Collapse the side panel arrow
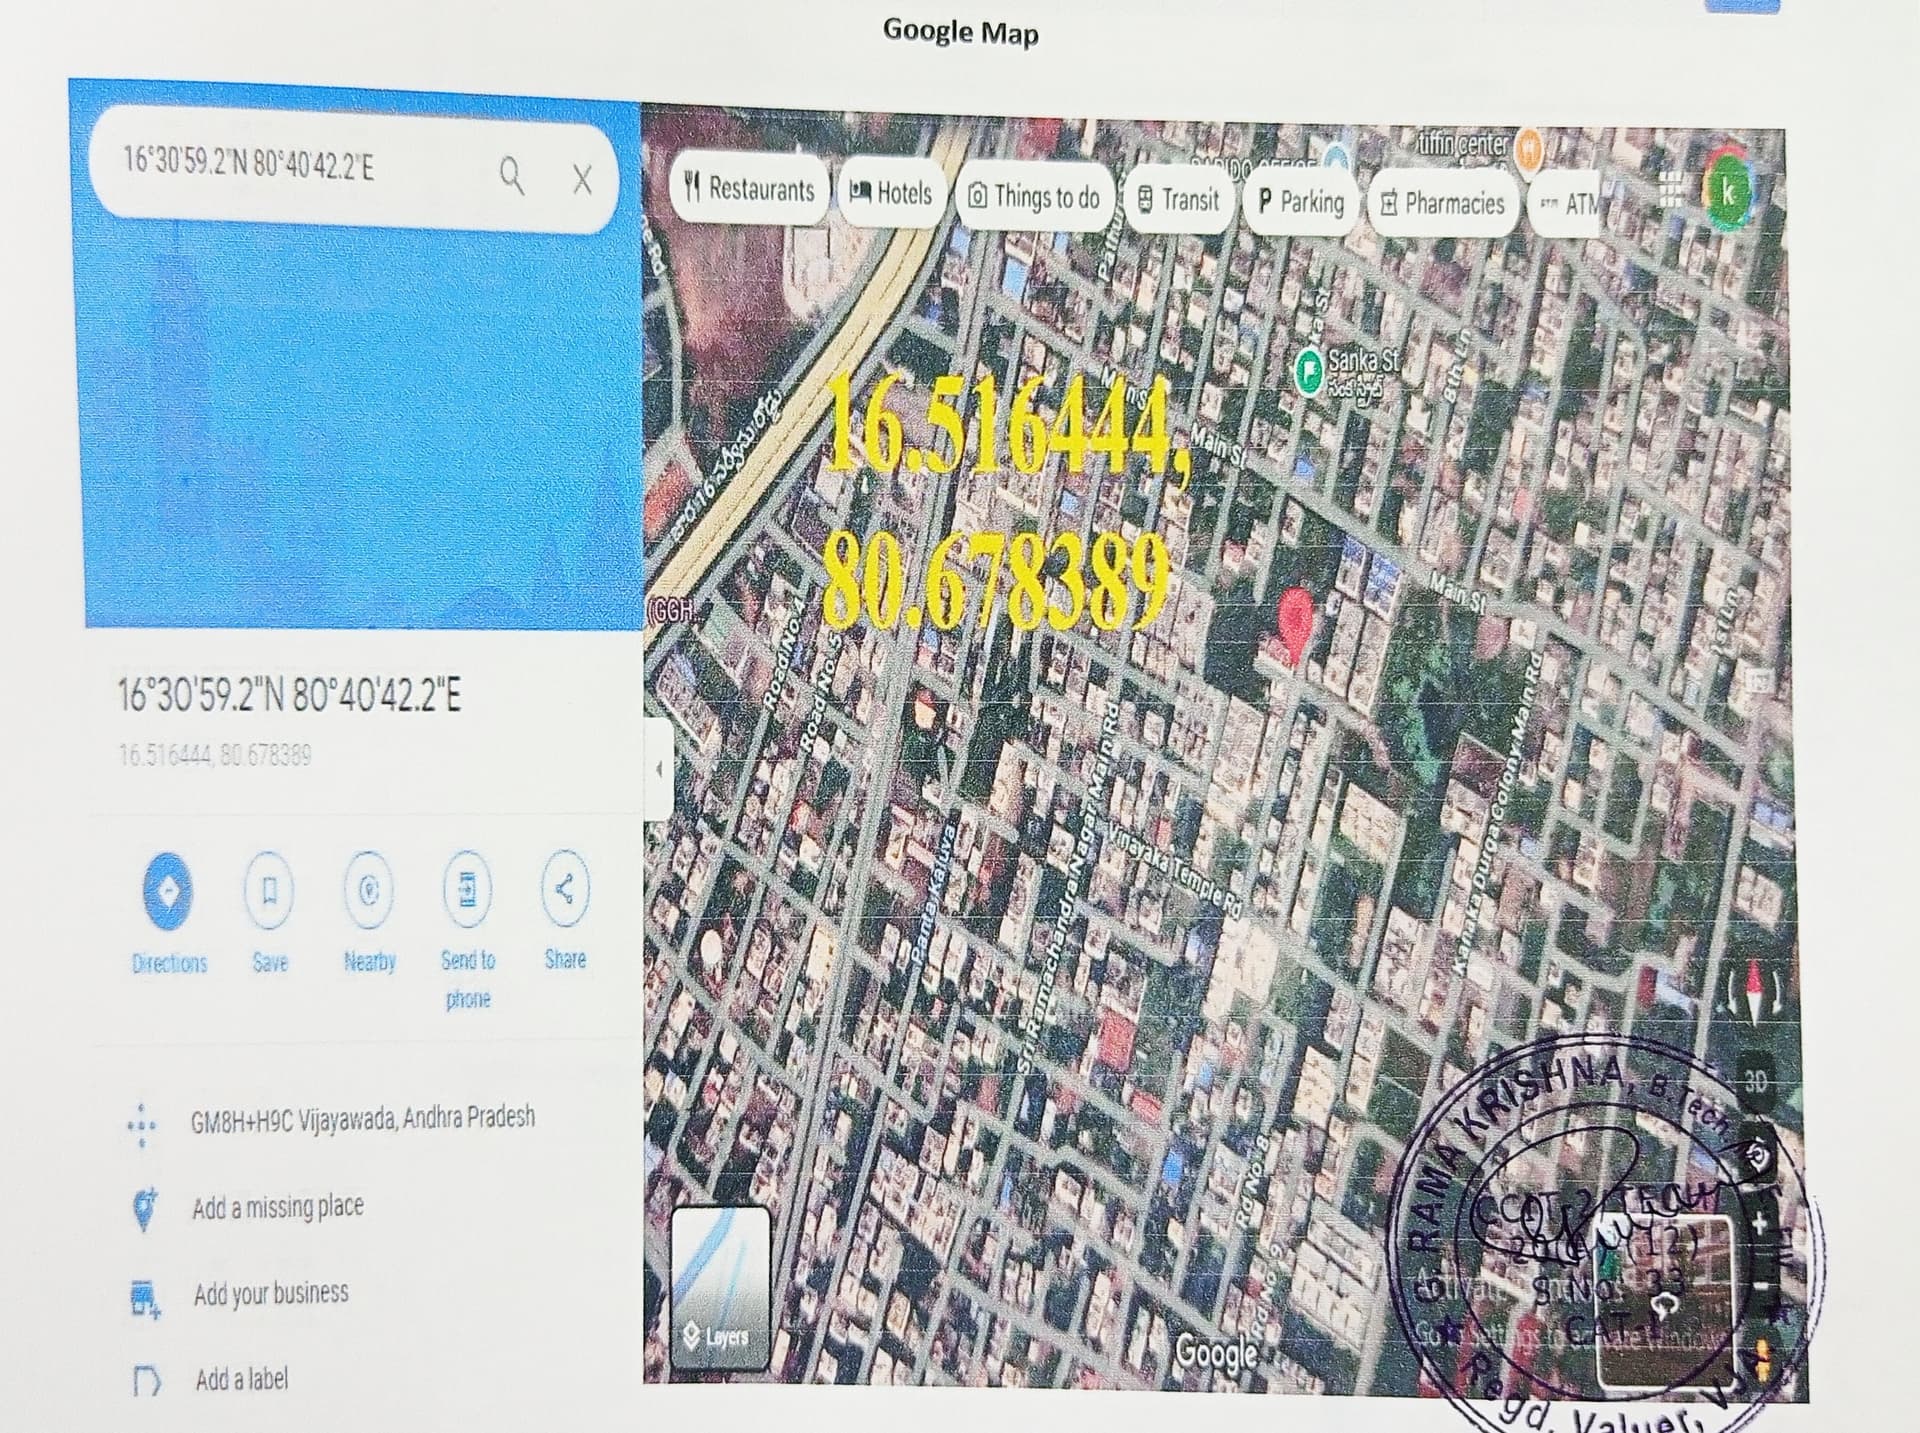 (657, 769)
